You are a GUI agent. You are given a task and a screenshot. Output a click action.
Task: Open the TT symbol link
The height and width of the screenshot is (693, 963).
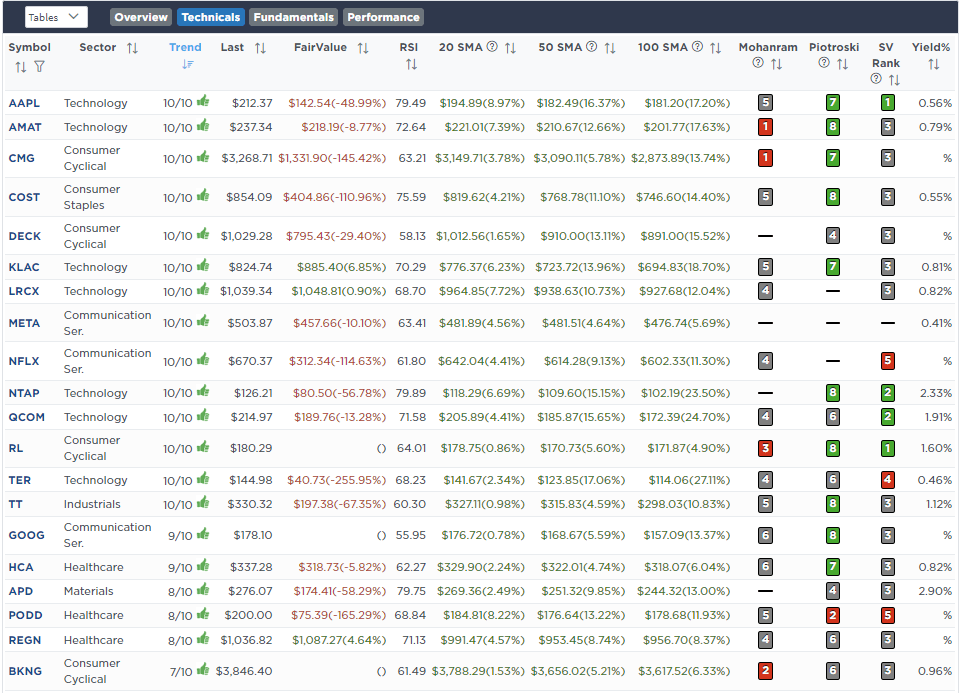tap(15, 504)
